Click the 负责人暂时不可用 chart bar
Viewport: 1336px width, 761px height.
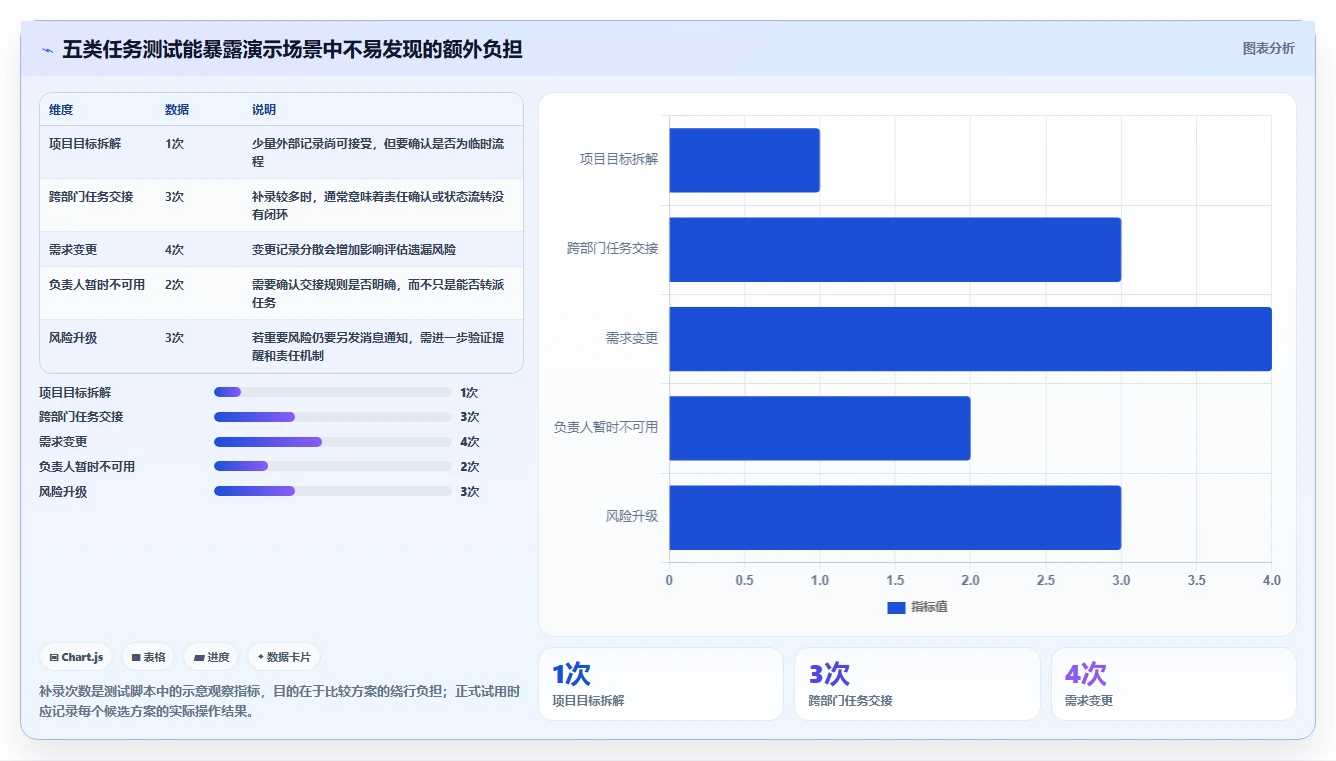pos(819,428)
